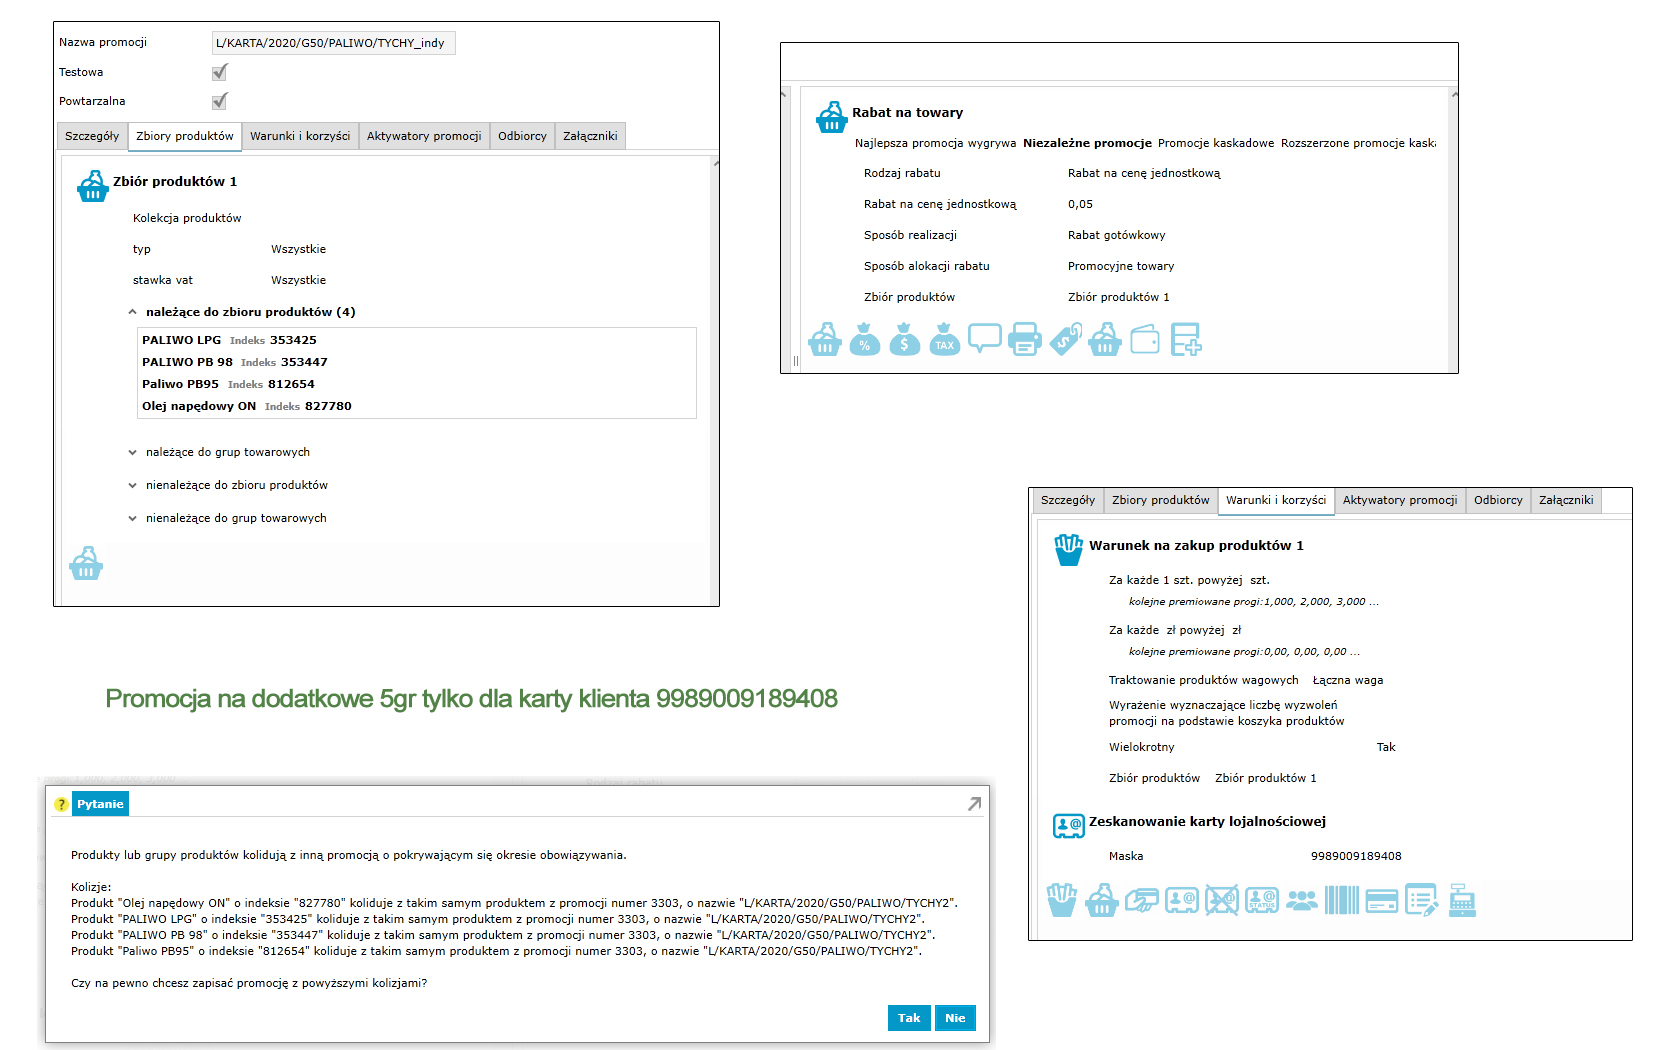Click the Promocyjne towary value
The height and width of the screenshot is (1050, 1680).
1121,266
